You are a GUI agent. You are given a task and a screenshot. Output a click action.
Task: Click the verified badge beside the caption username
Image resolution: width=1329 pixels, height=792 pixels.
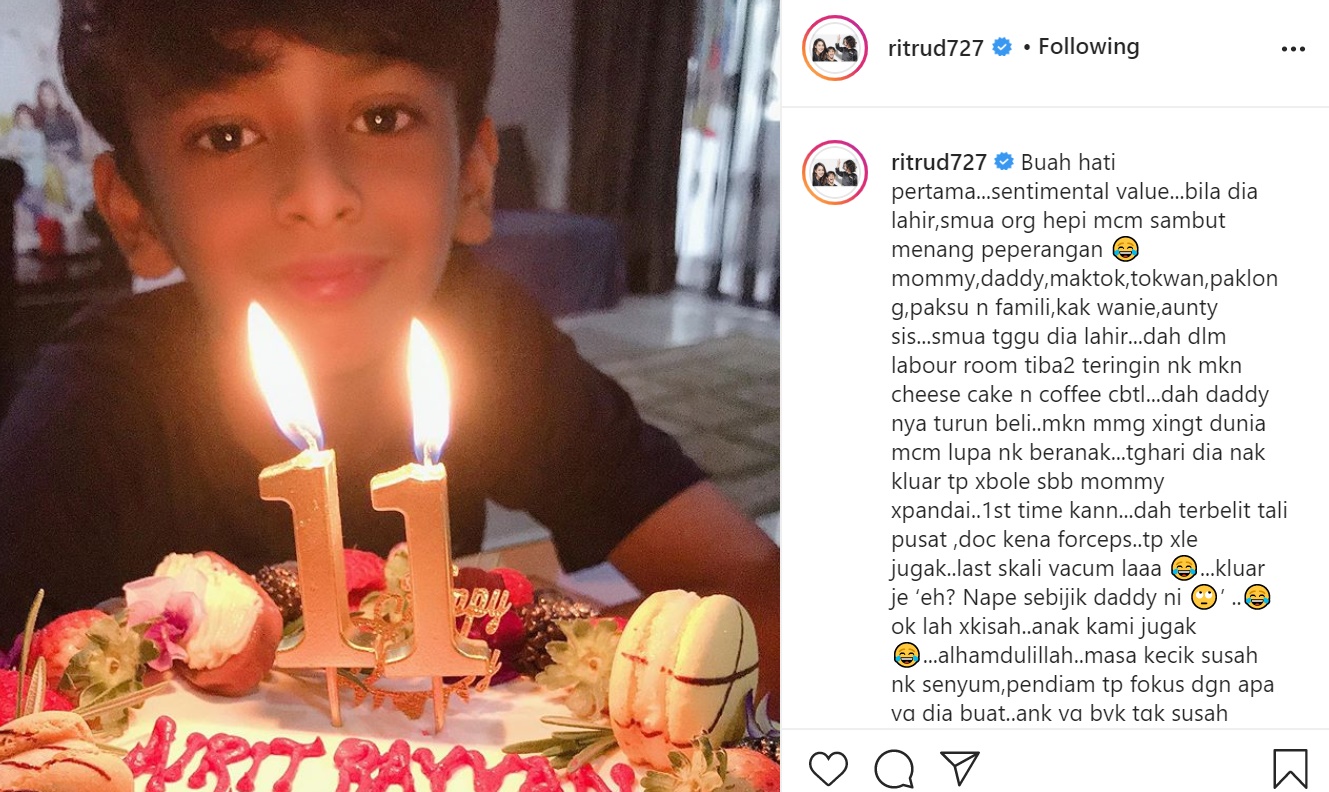(1004, 162)
